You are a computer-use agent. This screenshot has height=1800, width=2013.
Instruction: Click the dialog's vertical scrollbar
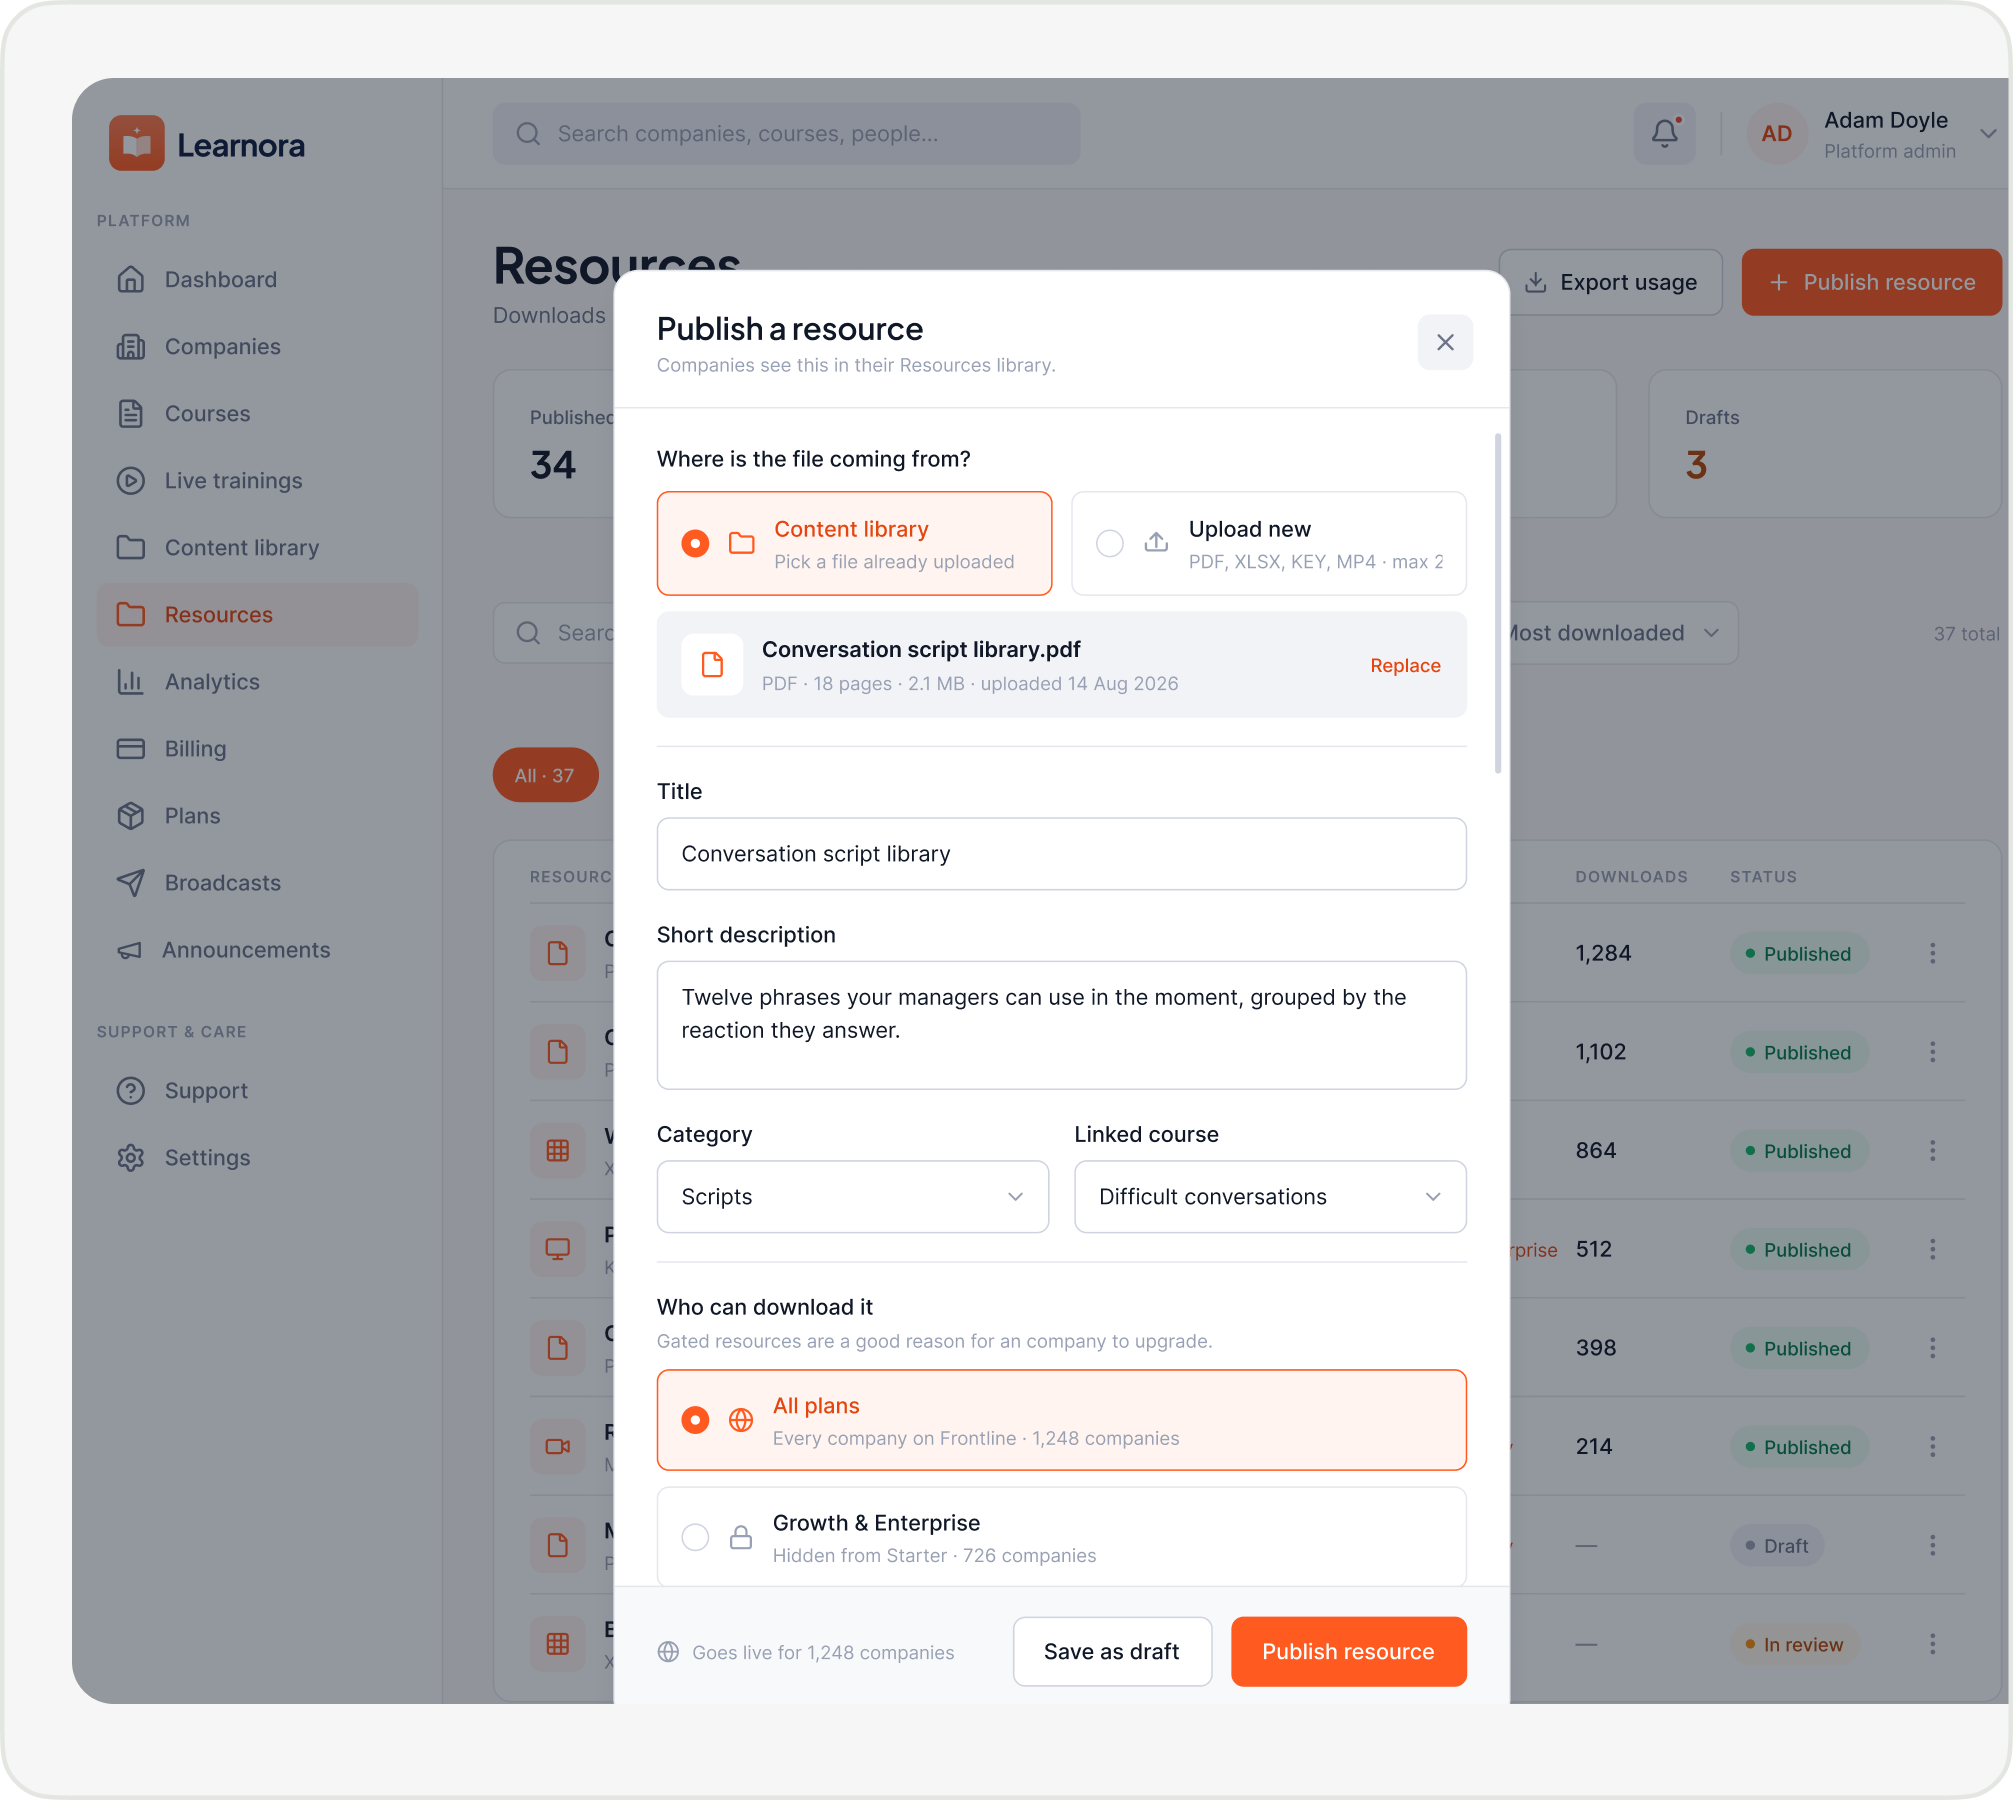pos(1497,603)
